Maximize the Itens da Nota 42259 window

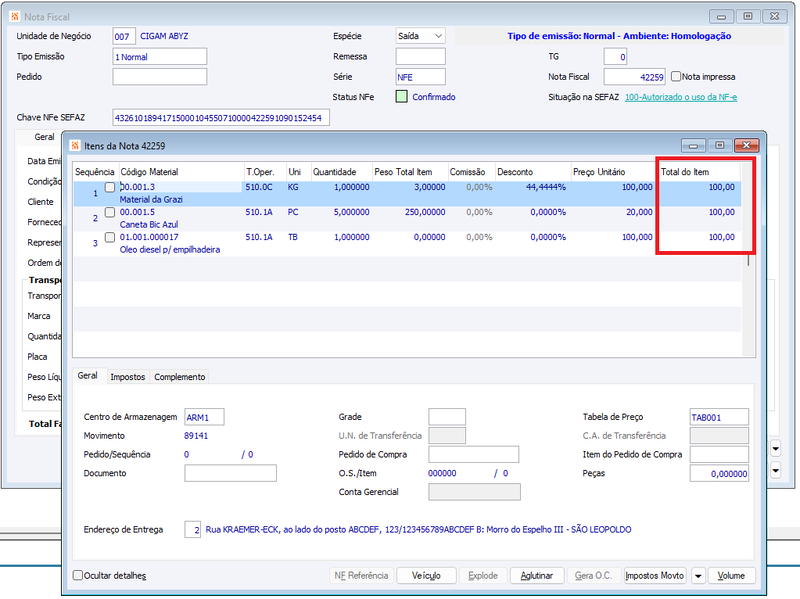[x=720, y=145]
